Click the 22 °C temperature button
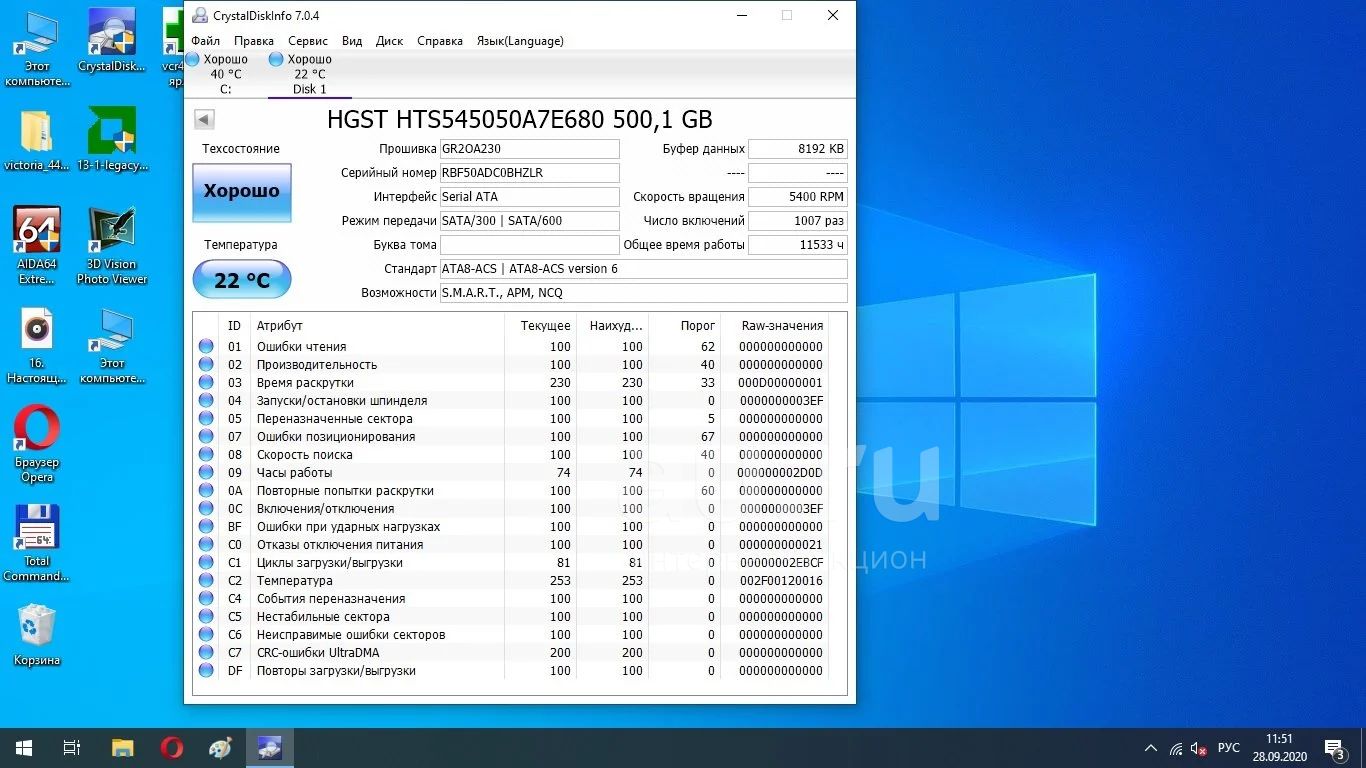The image size is (1366, 768). (x=242, y=280)
